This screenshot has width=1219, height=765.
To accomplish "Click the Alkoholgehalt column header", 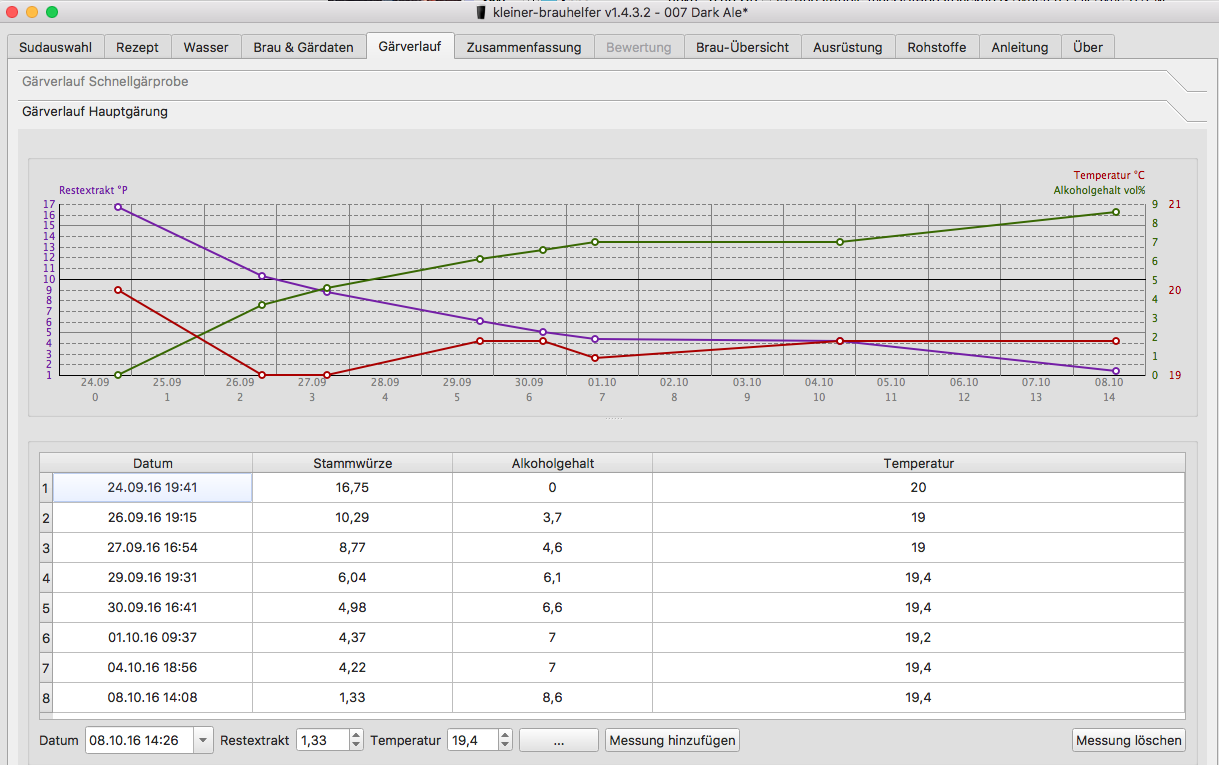I will pos(552,463).
